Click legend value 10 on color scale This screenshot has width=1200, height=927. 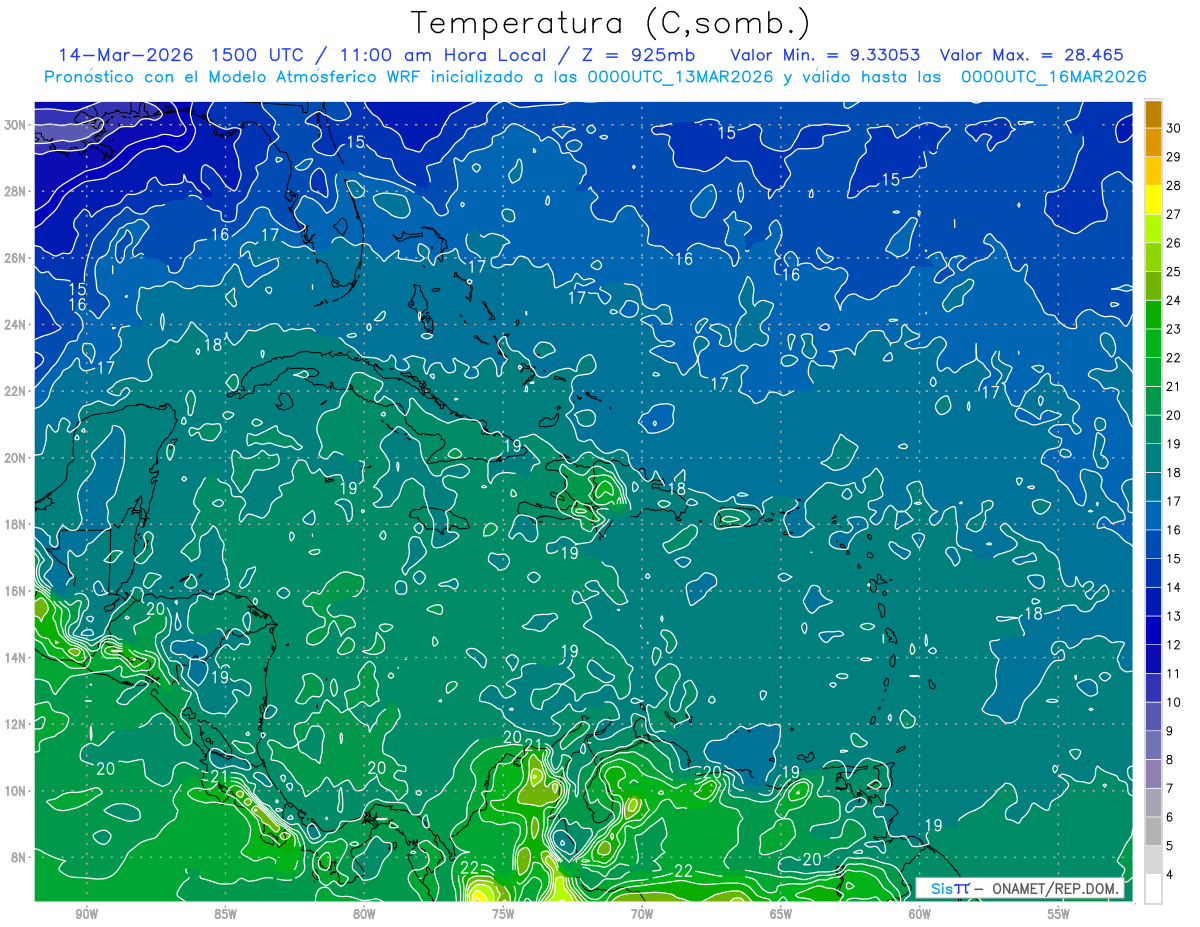[x=1174, y=703]
